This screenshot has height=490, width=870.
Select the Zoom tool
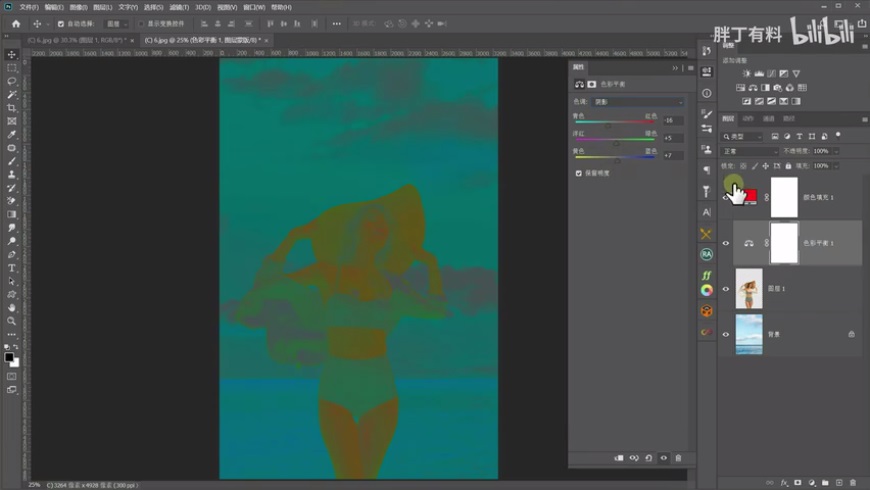(12, 321)
